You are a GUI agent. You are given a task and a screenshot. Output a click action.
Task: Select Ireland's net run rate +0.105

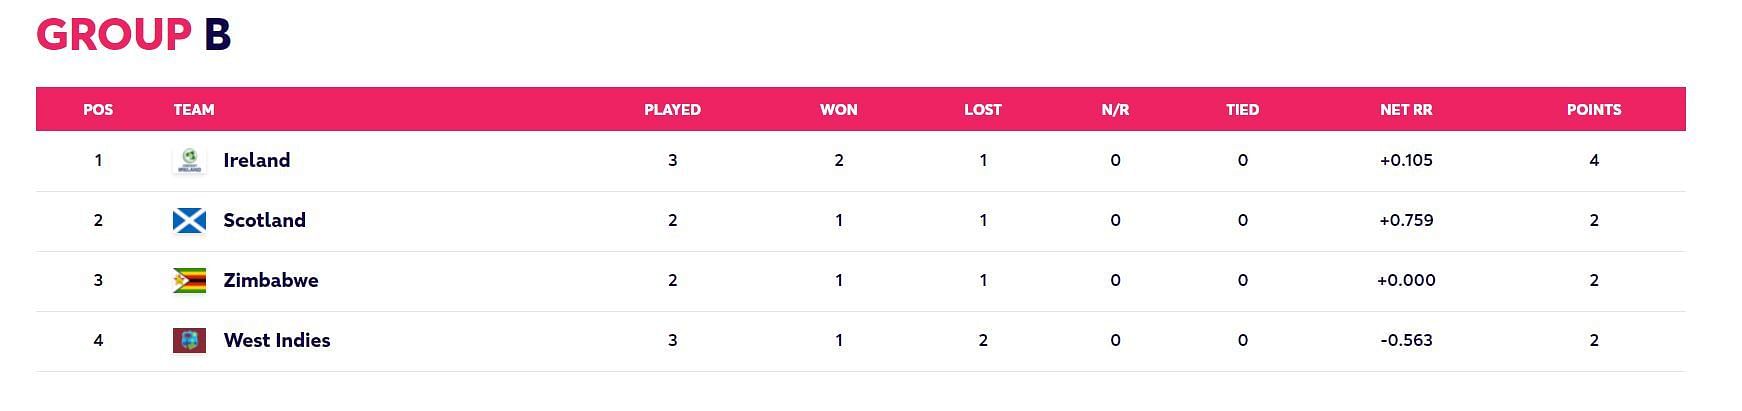[x=1406, y=160]
